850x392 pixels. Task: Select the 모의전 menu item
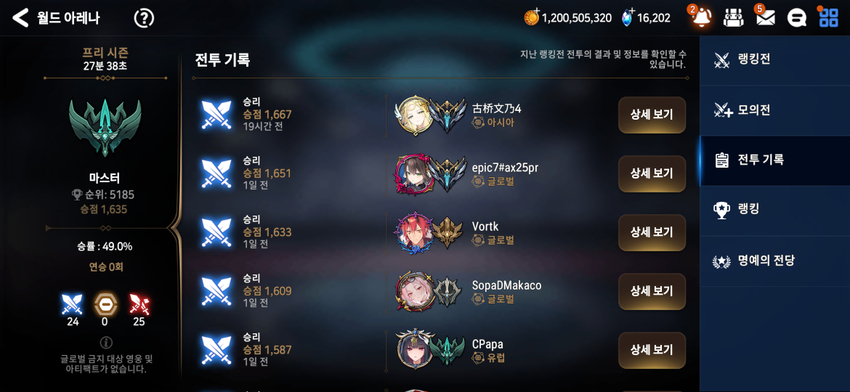coord(775,111)
